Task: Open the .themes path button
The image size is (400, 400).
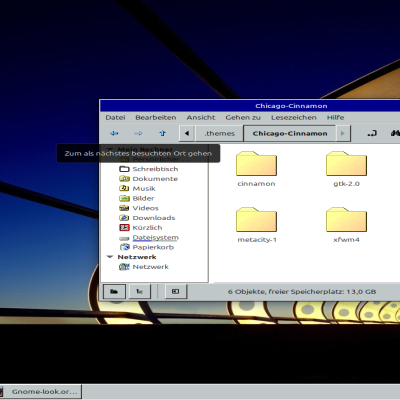Action: click(x=219, y=133)
